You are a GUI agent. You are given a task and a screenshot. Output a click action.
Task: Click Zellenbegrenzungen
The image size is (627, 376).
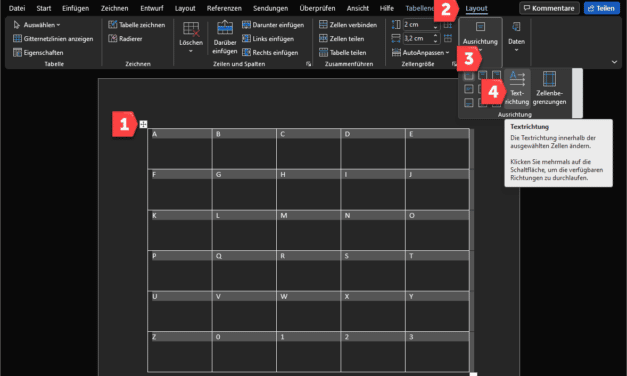[x=549, y=88]
